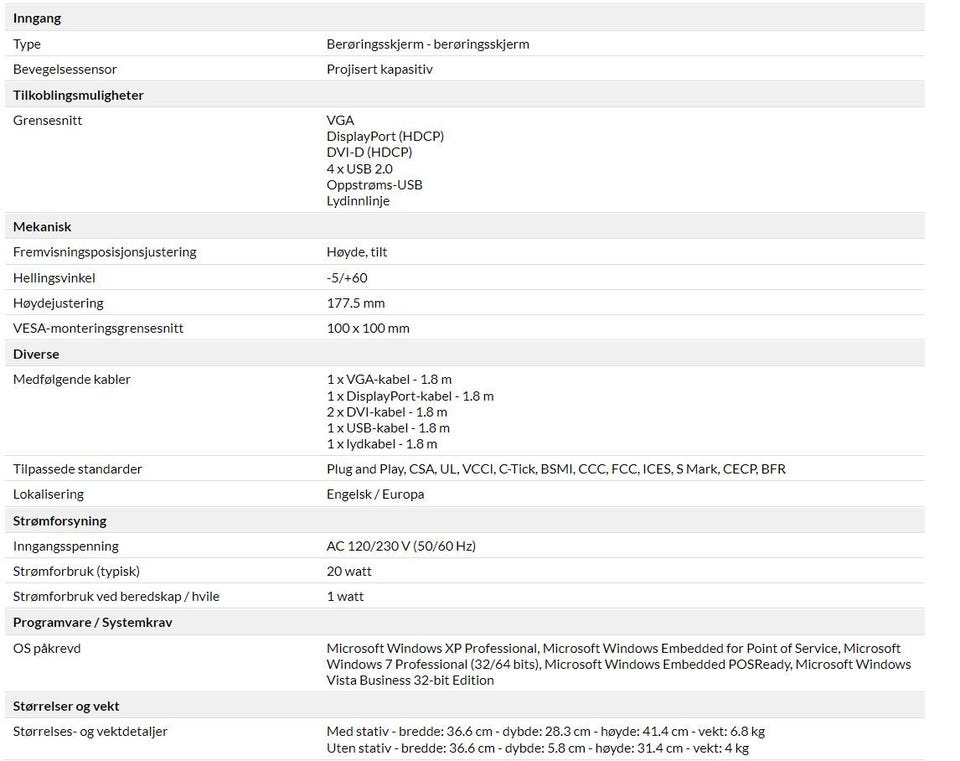
Task: Click the Inngang section header
Action: coord(37,18)
